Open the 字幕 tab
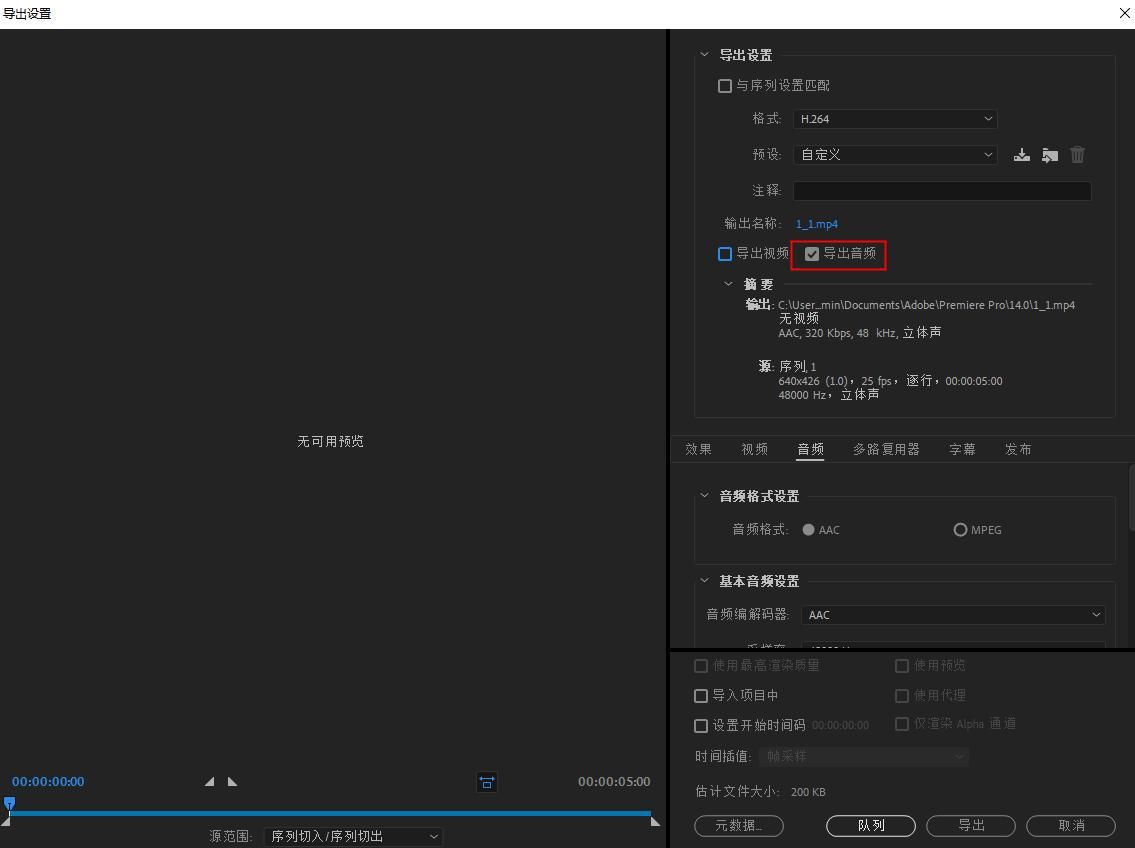This screenshot has height=848, width=1135. tap(962, 449)
